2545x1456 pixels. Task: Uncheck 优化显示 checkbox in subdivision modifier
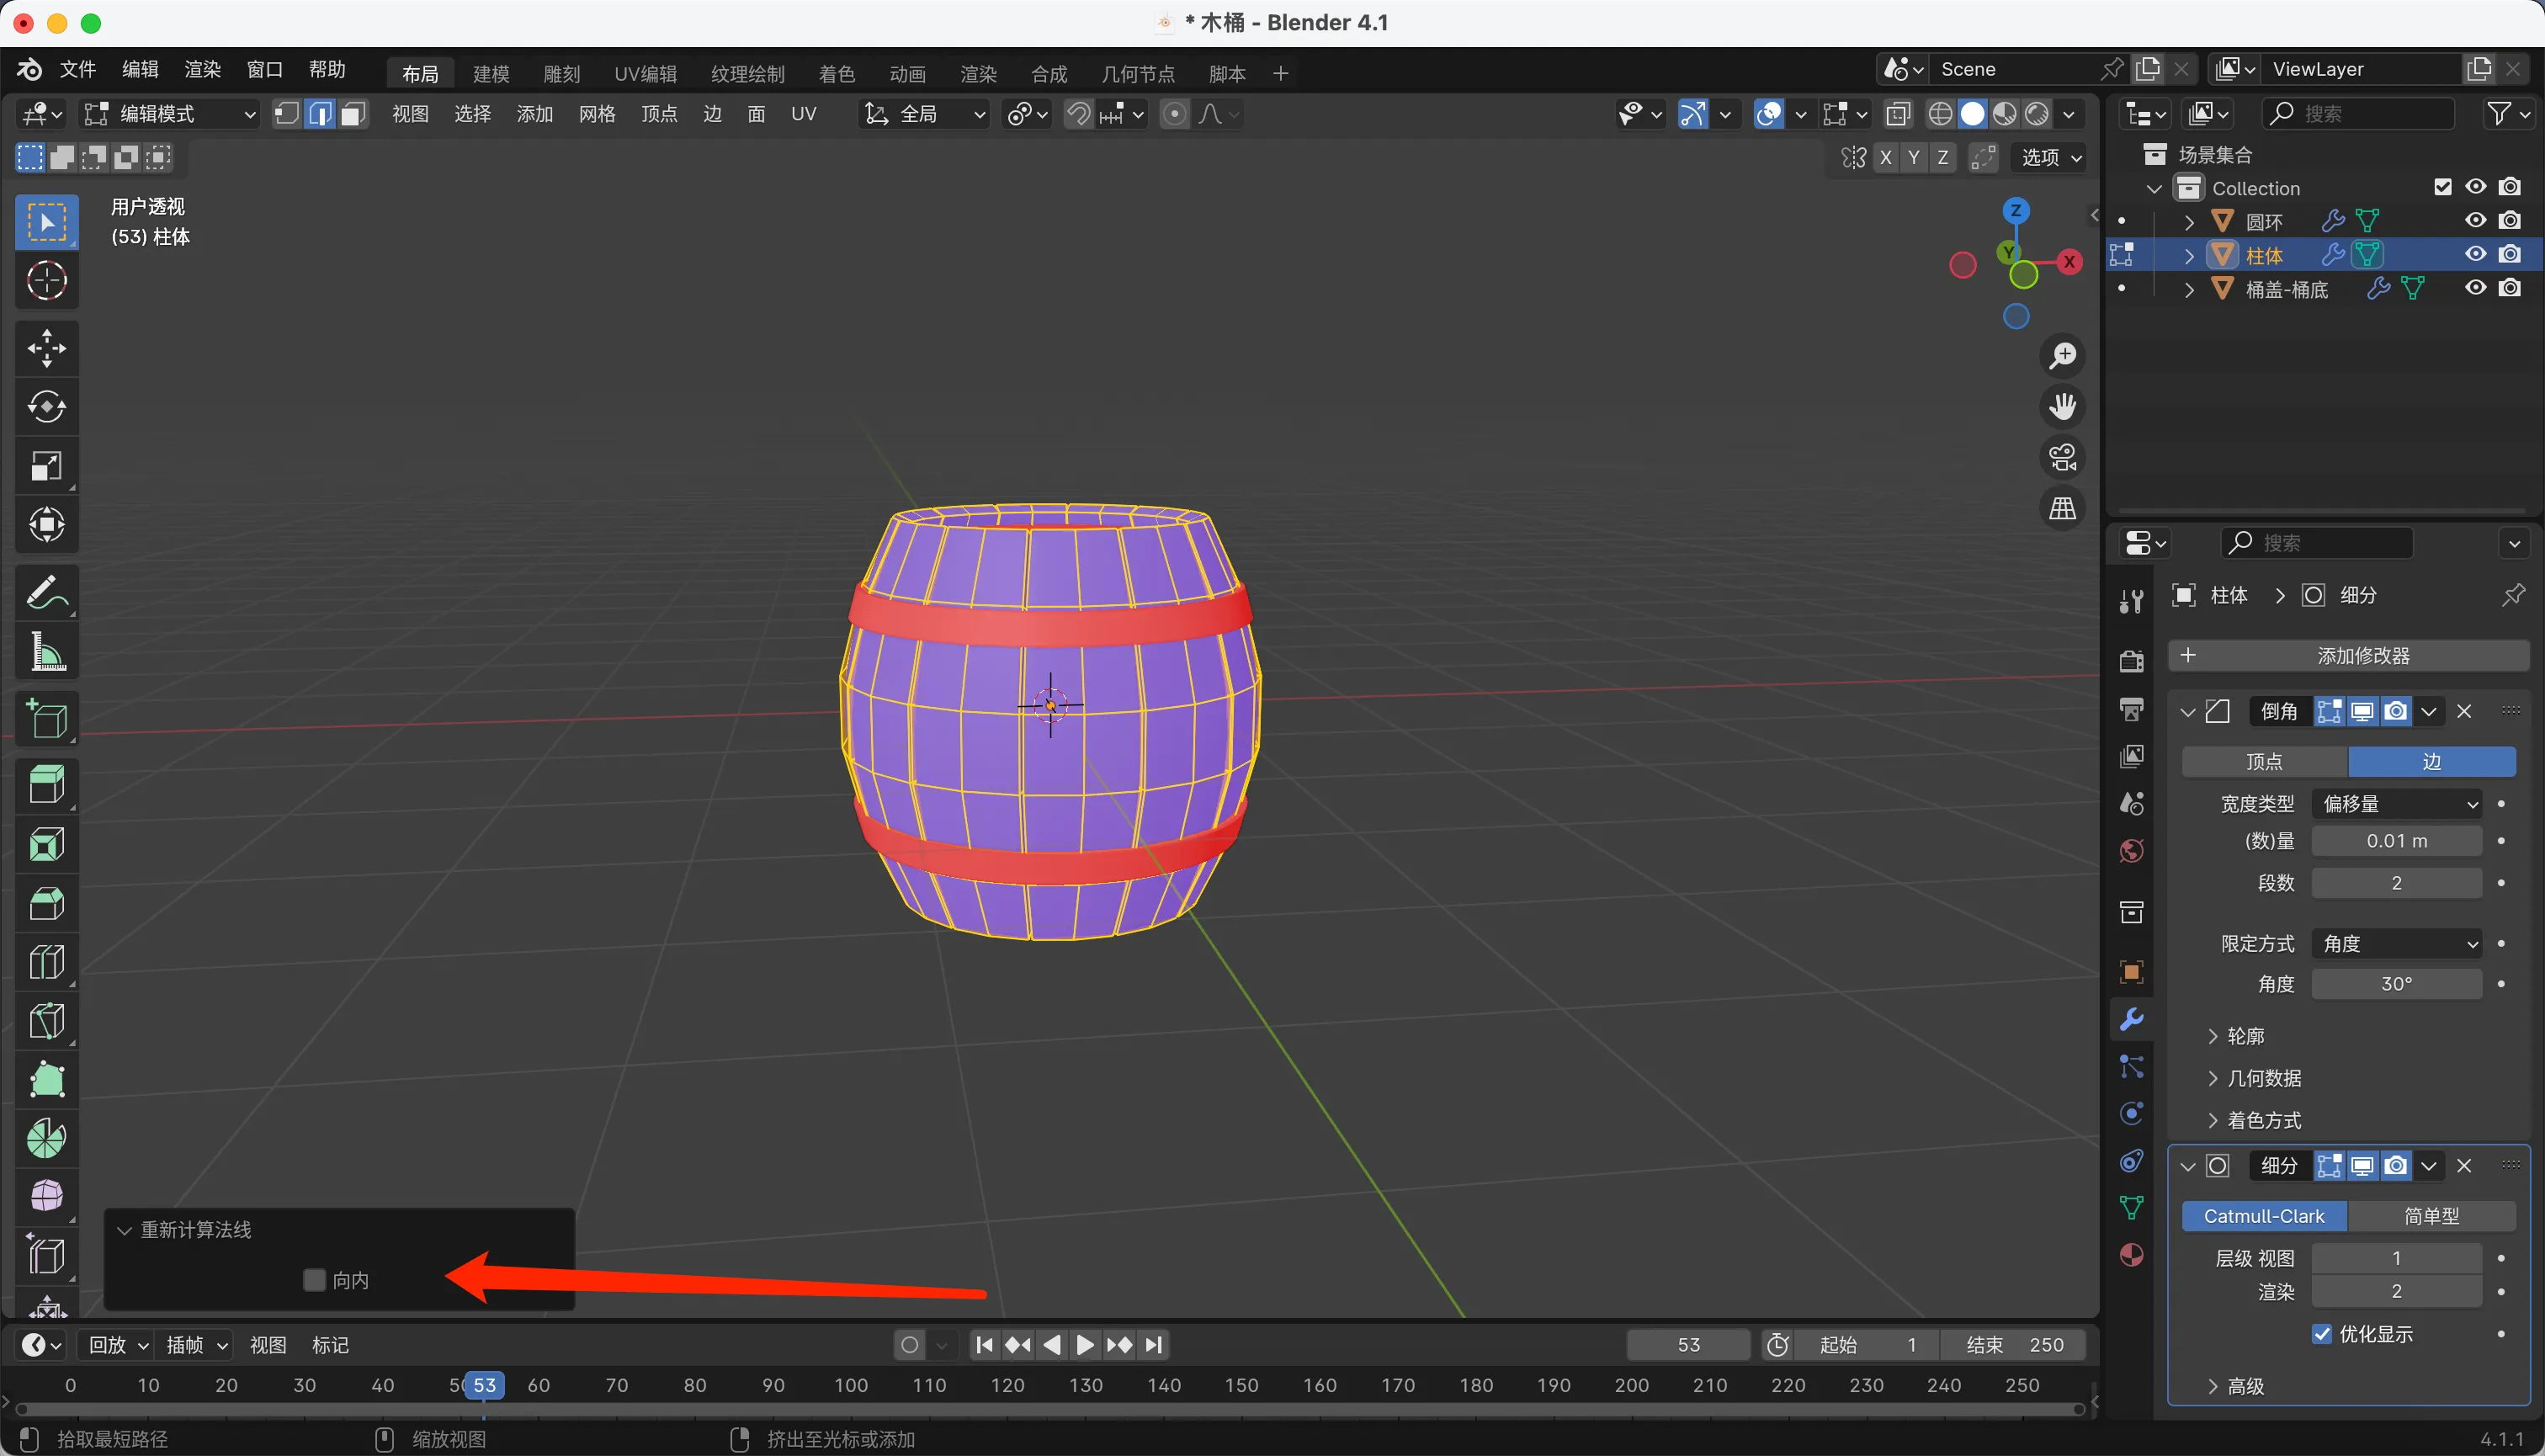2322,1334
